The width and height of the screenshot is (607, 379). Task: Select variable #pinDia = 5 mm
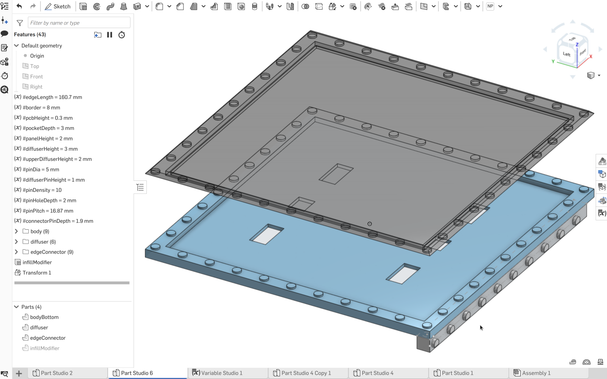[41, 169]
